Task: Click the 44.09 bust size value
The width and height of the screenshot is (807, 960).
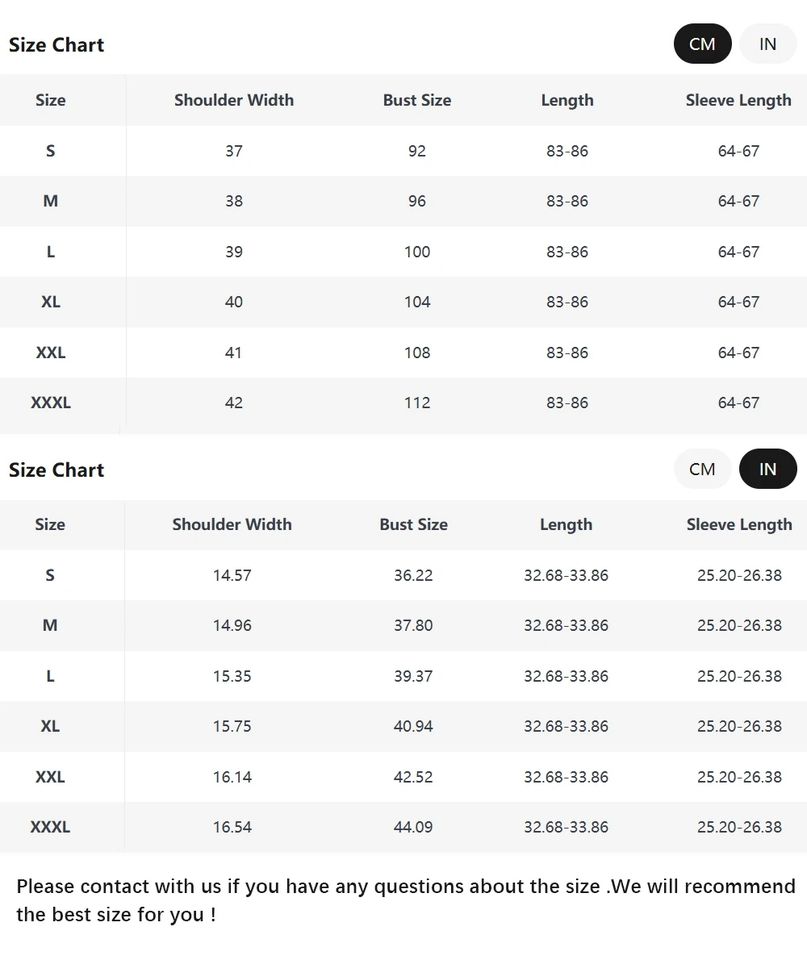Action: [413, 827]
